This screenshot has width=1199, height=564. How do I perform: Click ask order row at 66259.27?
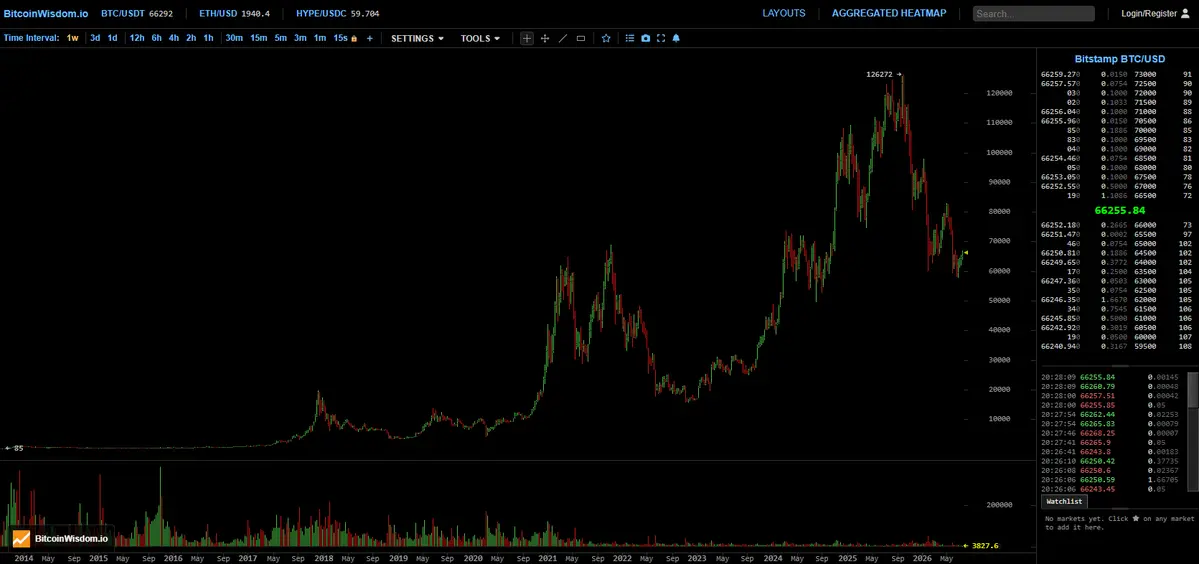point(1116,75)
